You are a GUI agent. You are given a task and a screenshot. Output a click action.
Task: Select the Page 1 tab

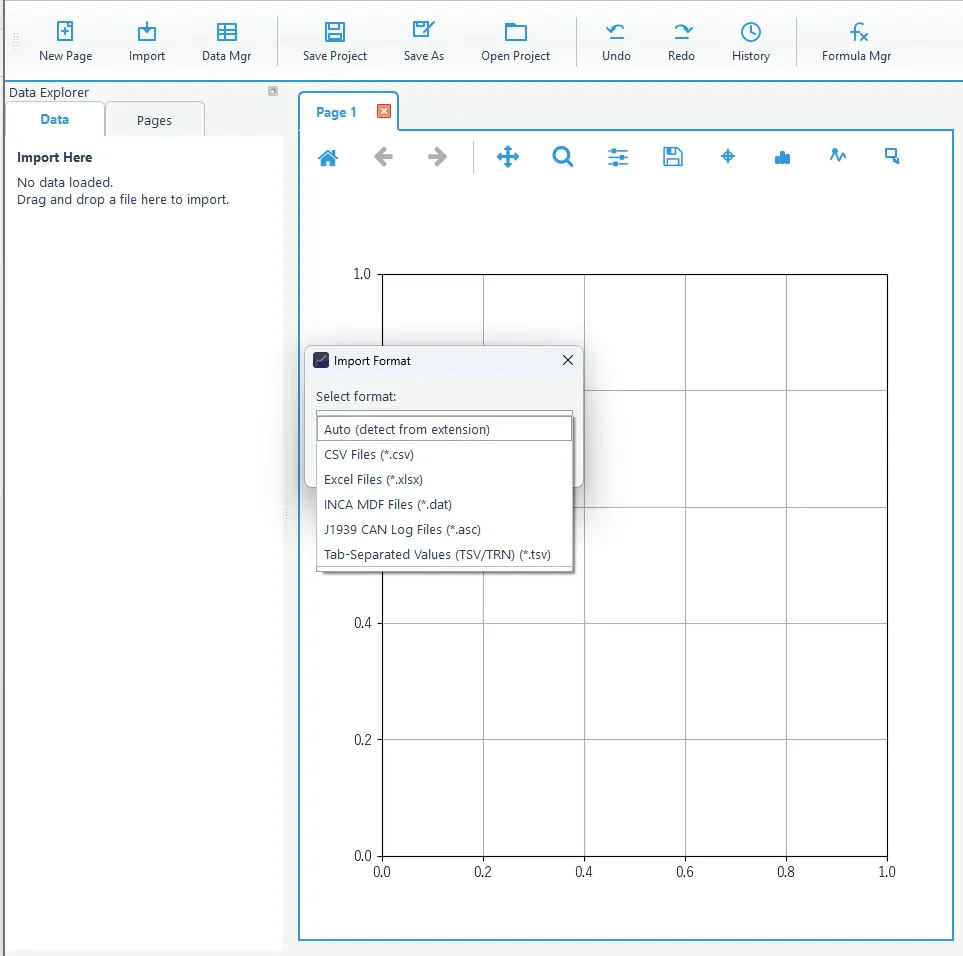click(x=336, y=112)
